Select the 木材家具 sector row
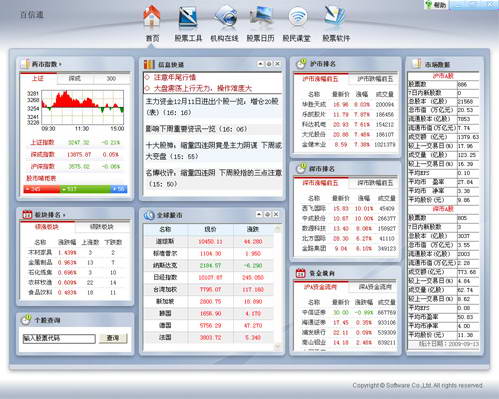Viewport: 499px width, 399px height. click(x=75, y=253)
